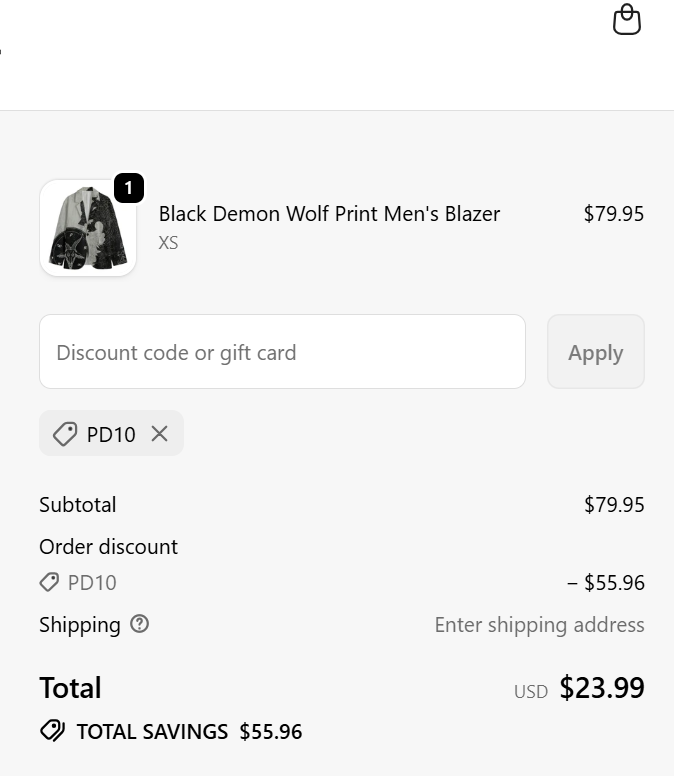Click the PD10 label in the discount chip
The image size is (674, 776).
click(x=111, y=435)
